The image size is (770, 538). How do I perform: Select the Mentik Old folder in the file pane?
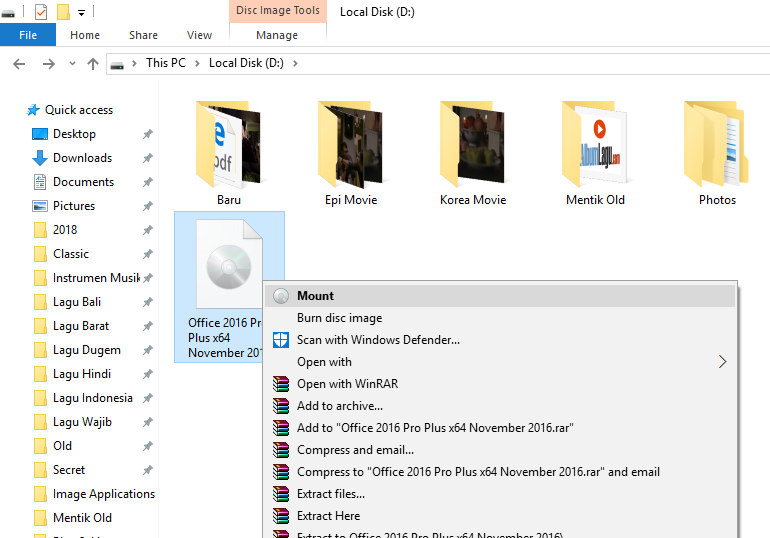coord(595,153)
